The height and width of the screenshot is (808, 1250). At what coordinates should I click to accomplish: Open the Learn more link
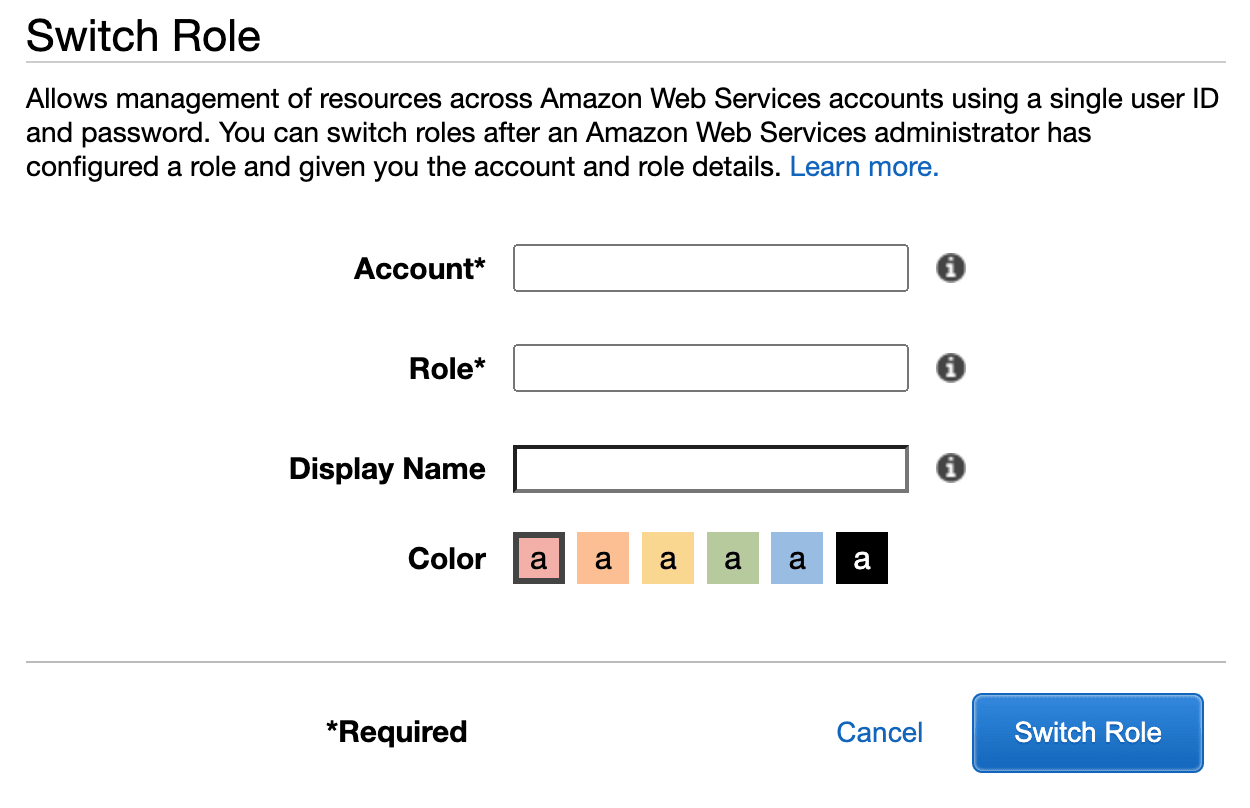click(x=864, y=167)
